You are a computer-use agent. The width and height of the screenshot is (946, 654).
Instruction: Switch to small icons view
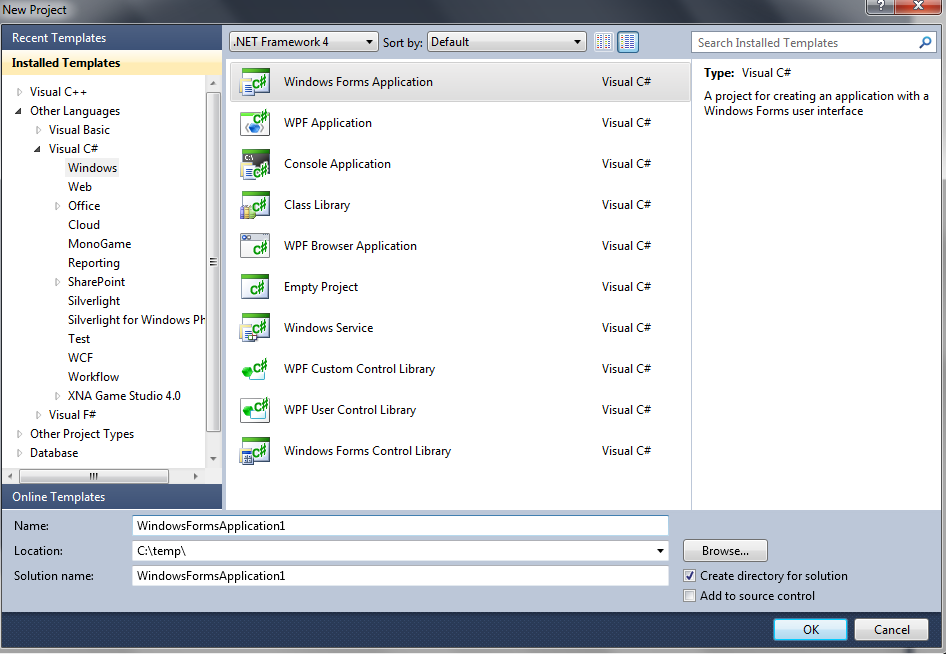[604, 42]
